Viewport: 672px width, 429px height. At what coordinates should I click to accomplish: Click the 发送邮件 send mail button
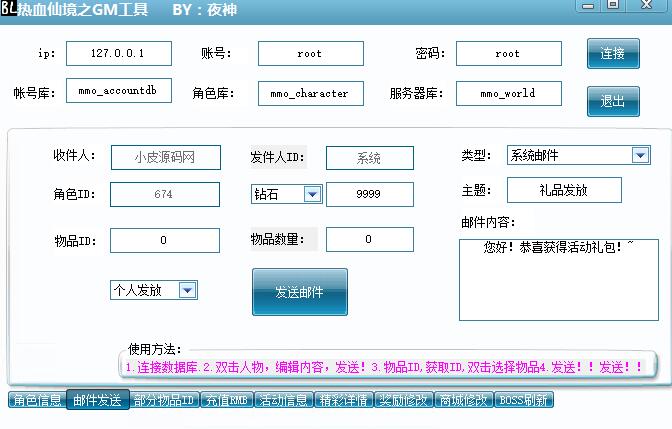(300, 292)
